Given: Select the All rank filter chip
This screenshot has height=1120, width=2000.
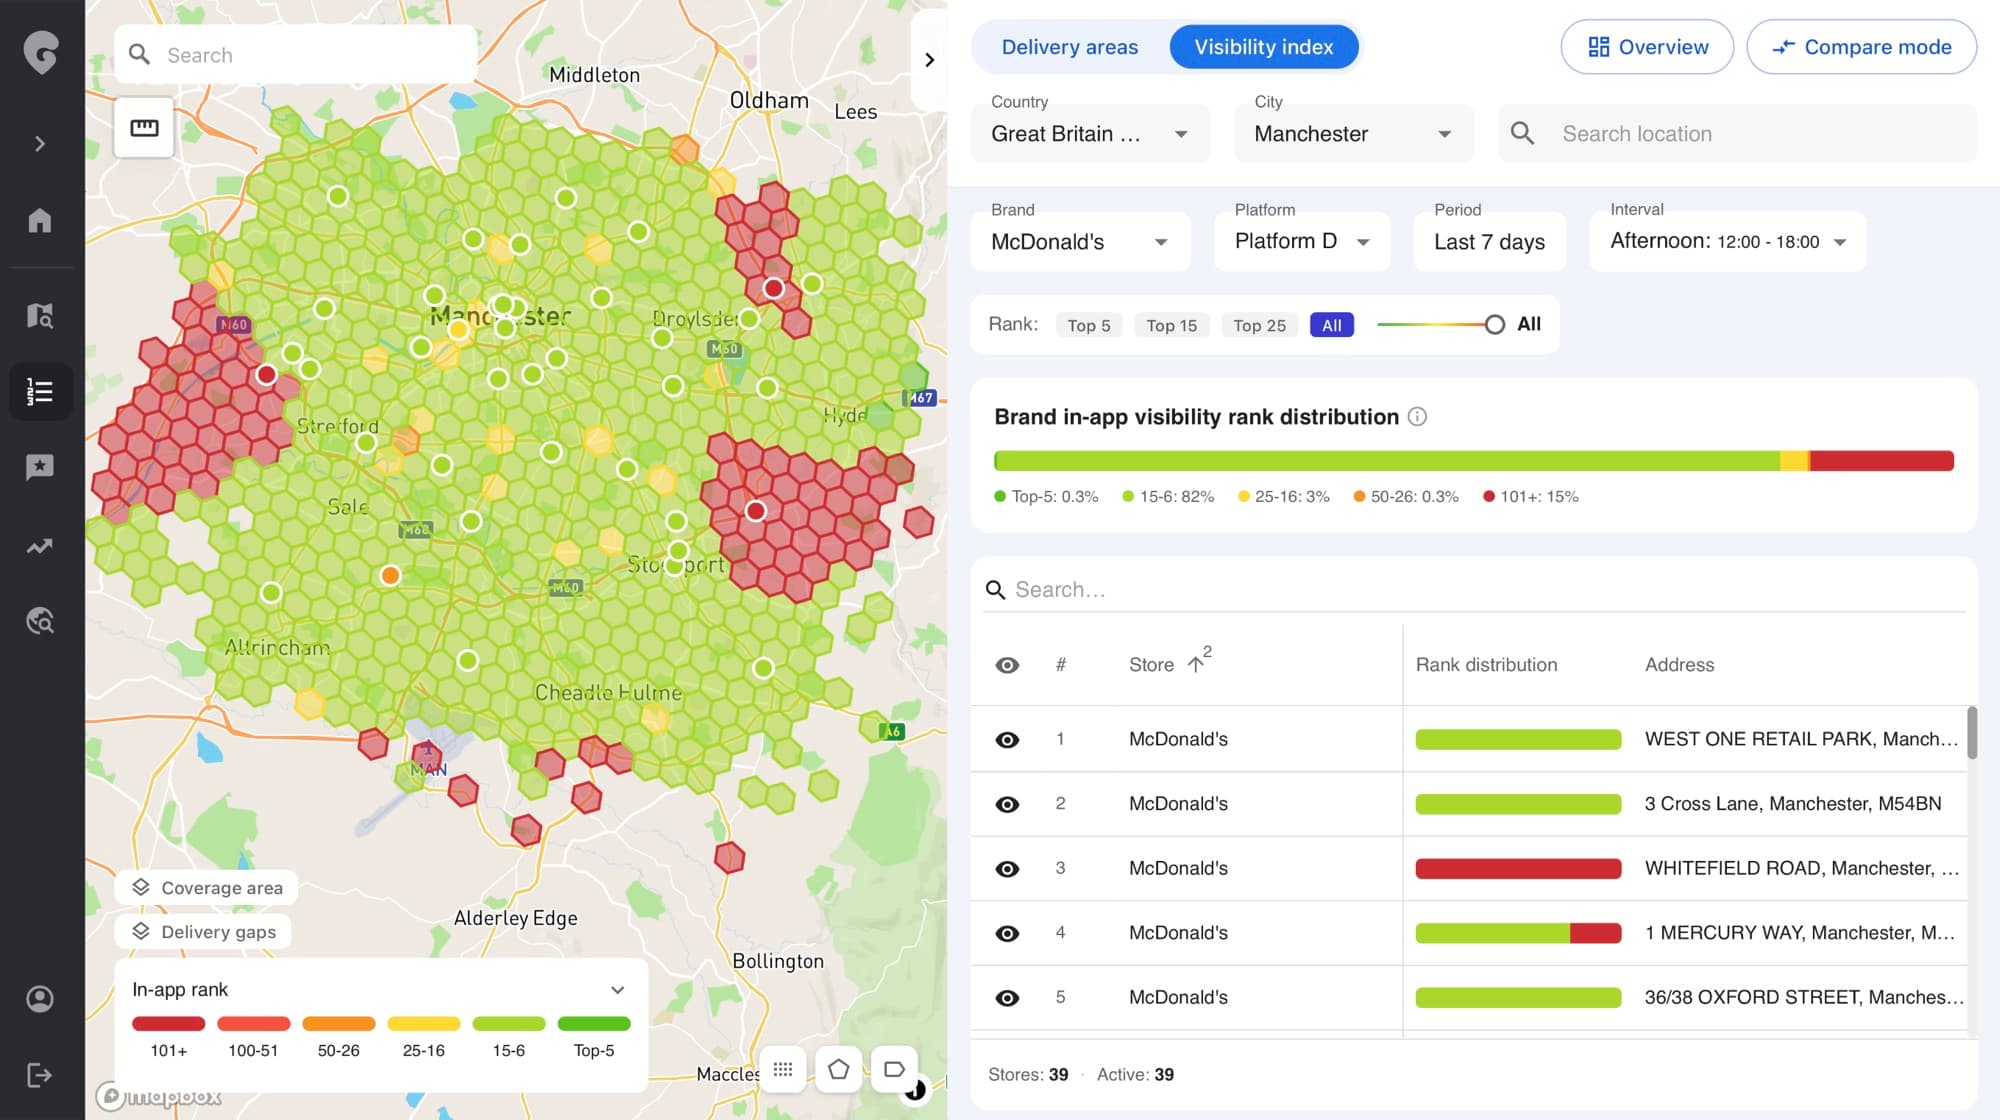Looking at the screenshot, I should (1331, 325).
